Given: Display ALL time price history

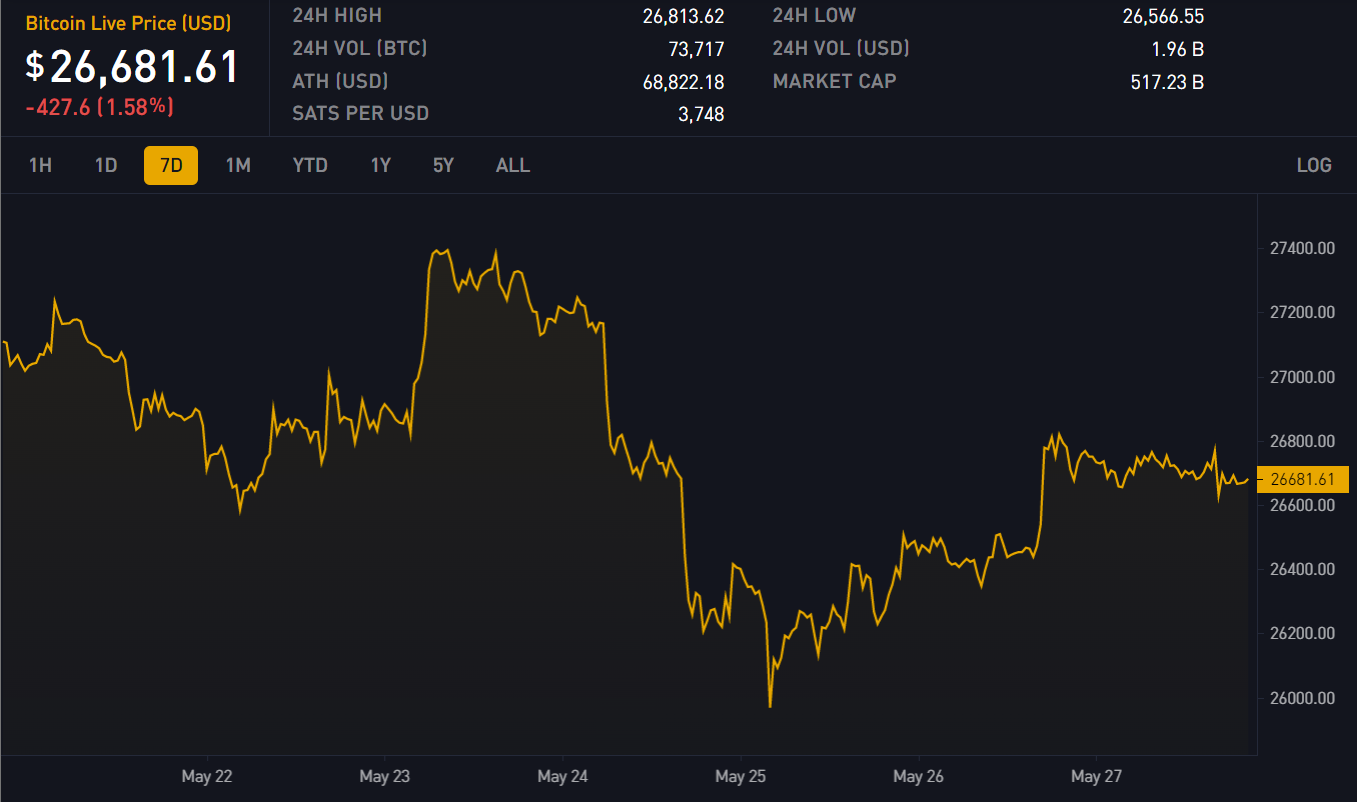Looking at the screenshot, I should [x=513, y=166].
